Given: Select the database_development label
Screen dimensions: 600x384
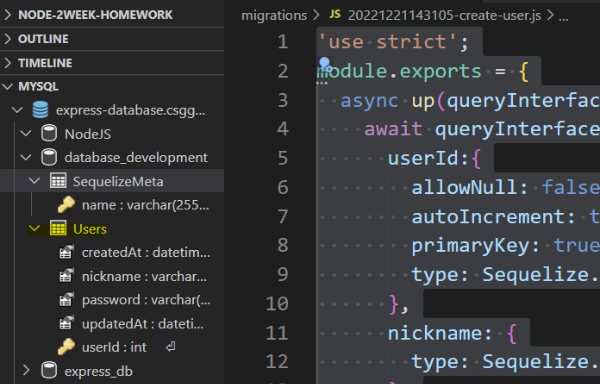Looking at the screenshot, I should 136,158.
